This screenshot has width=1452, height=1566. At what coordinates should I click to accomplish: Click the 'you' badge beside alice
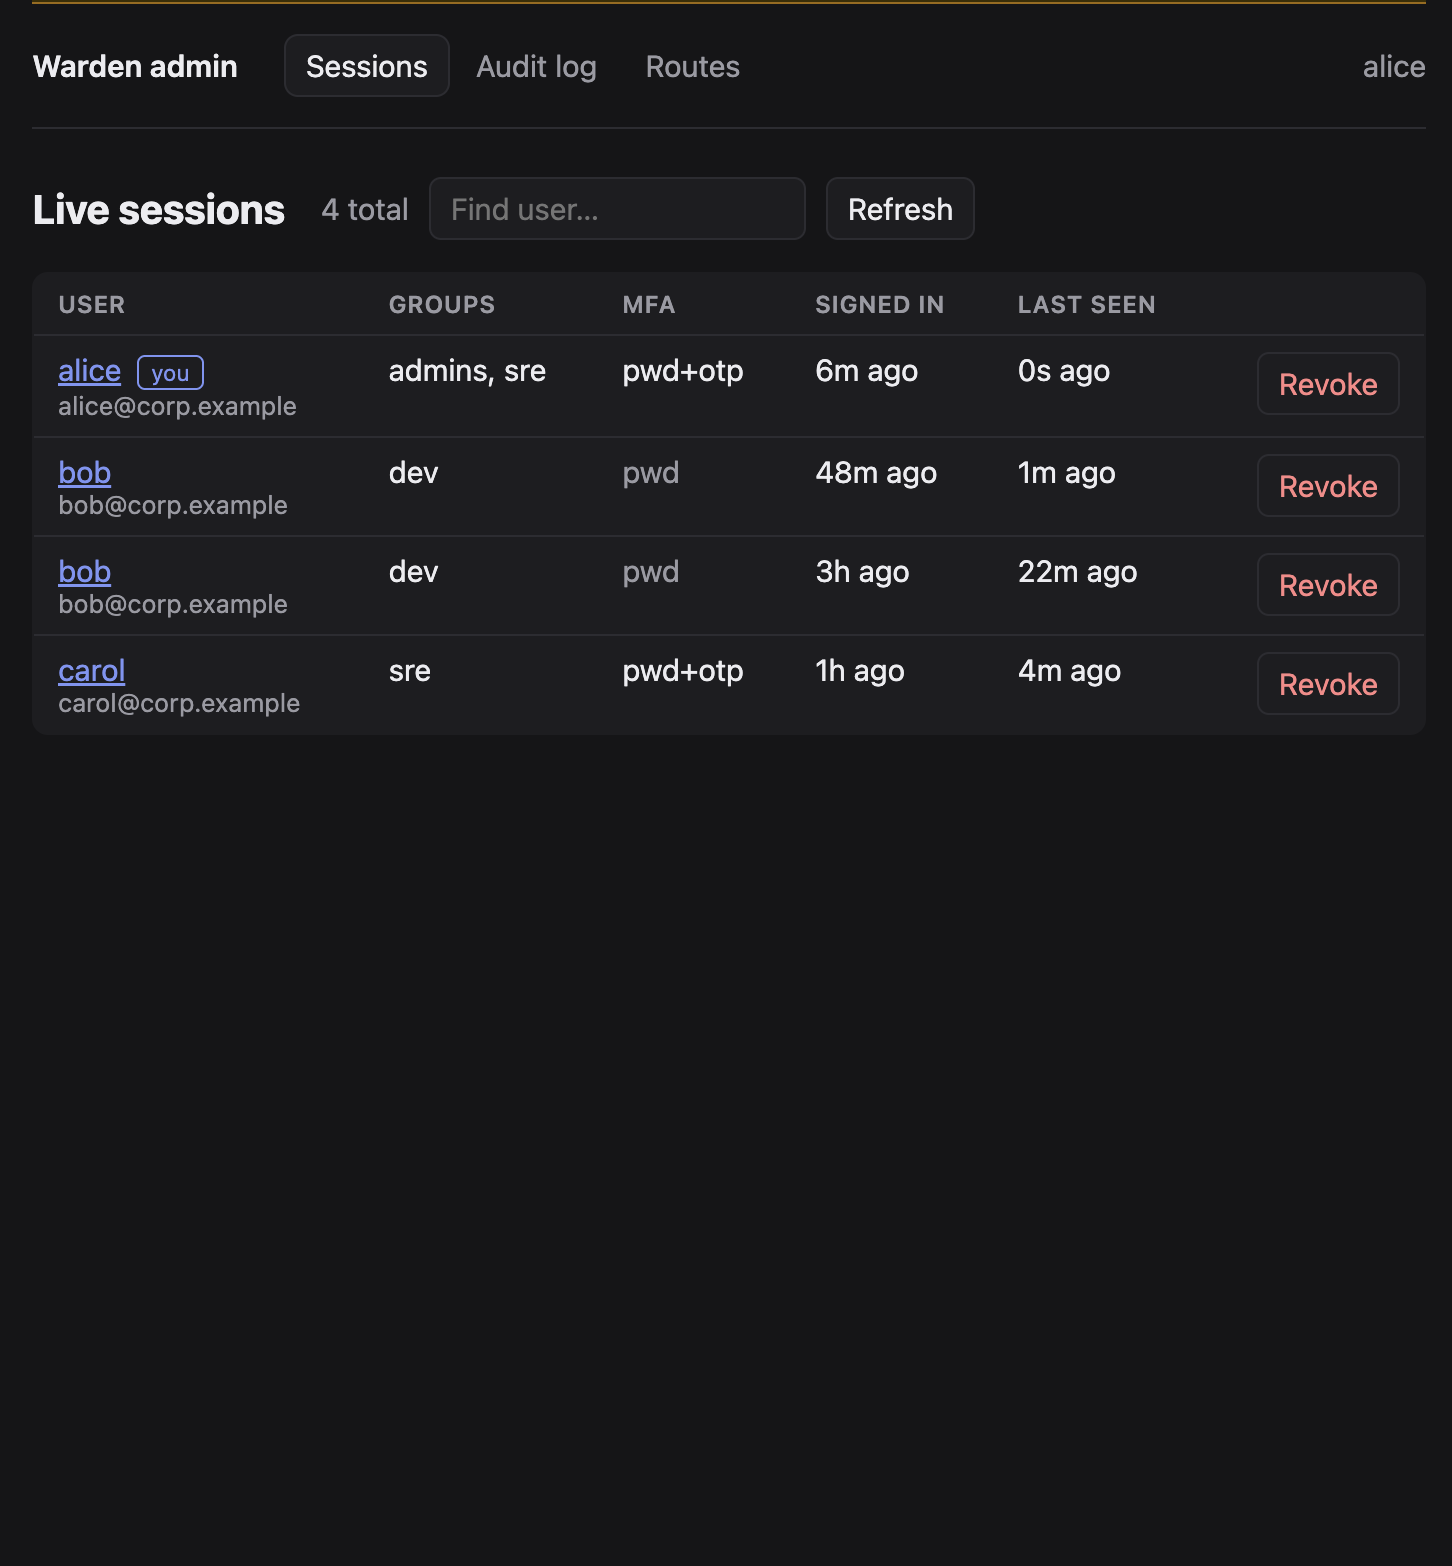pos(170,373)
